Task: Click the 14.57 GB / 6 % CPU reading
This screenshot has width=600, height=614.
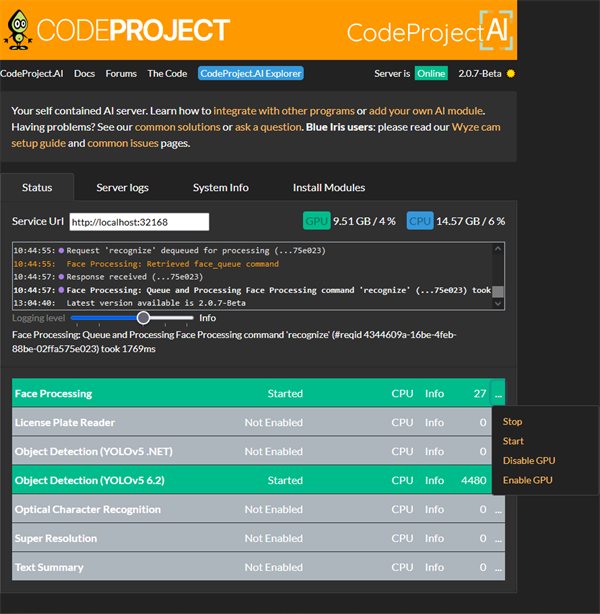Action: (470, 221)
